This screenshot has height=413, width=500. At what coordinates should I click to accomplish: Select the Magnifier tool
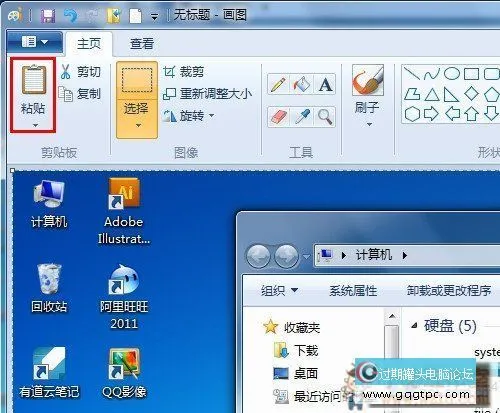click(x=325, y=116)
